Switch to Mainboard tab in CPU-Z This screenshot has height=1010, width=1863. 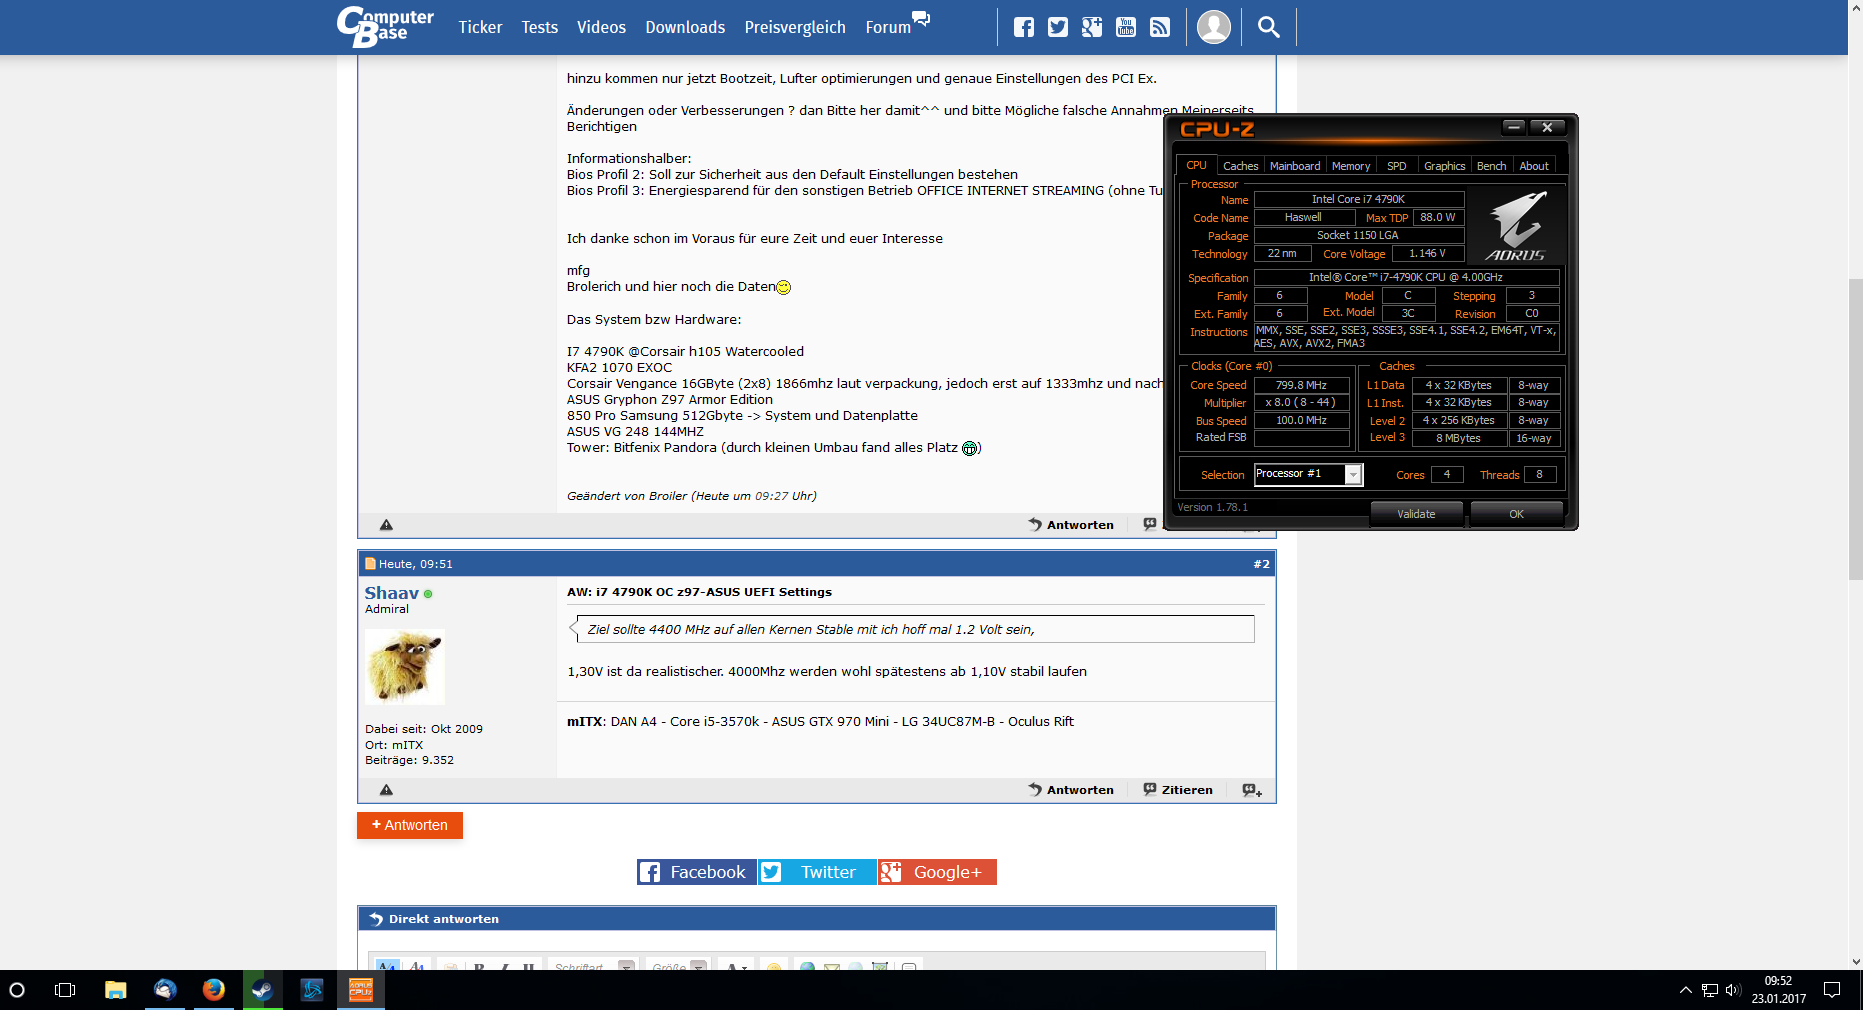(1295, 166)
